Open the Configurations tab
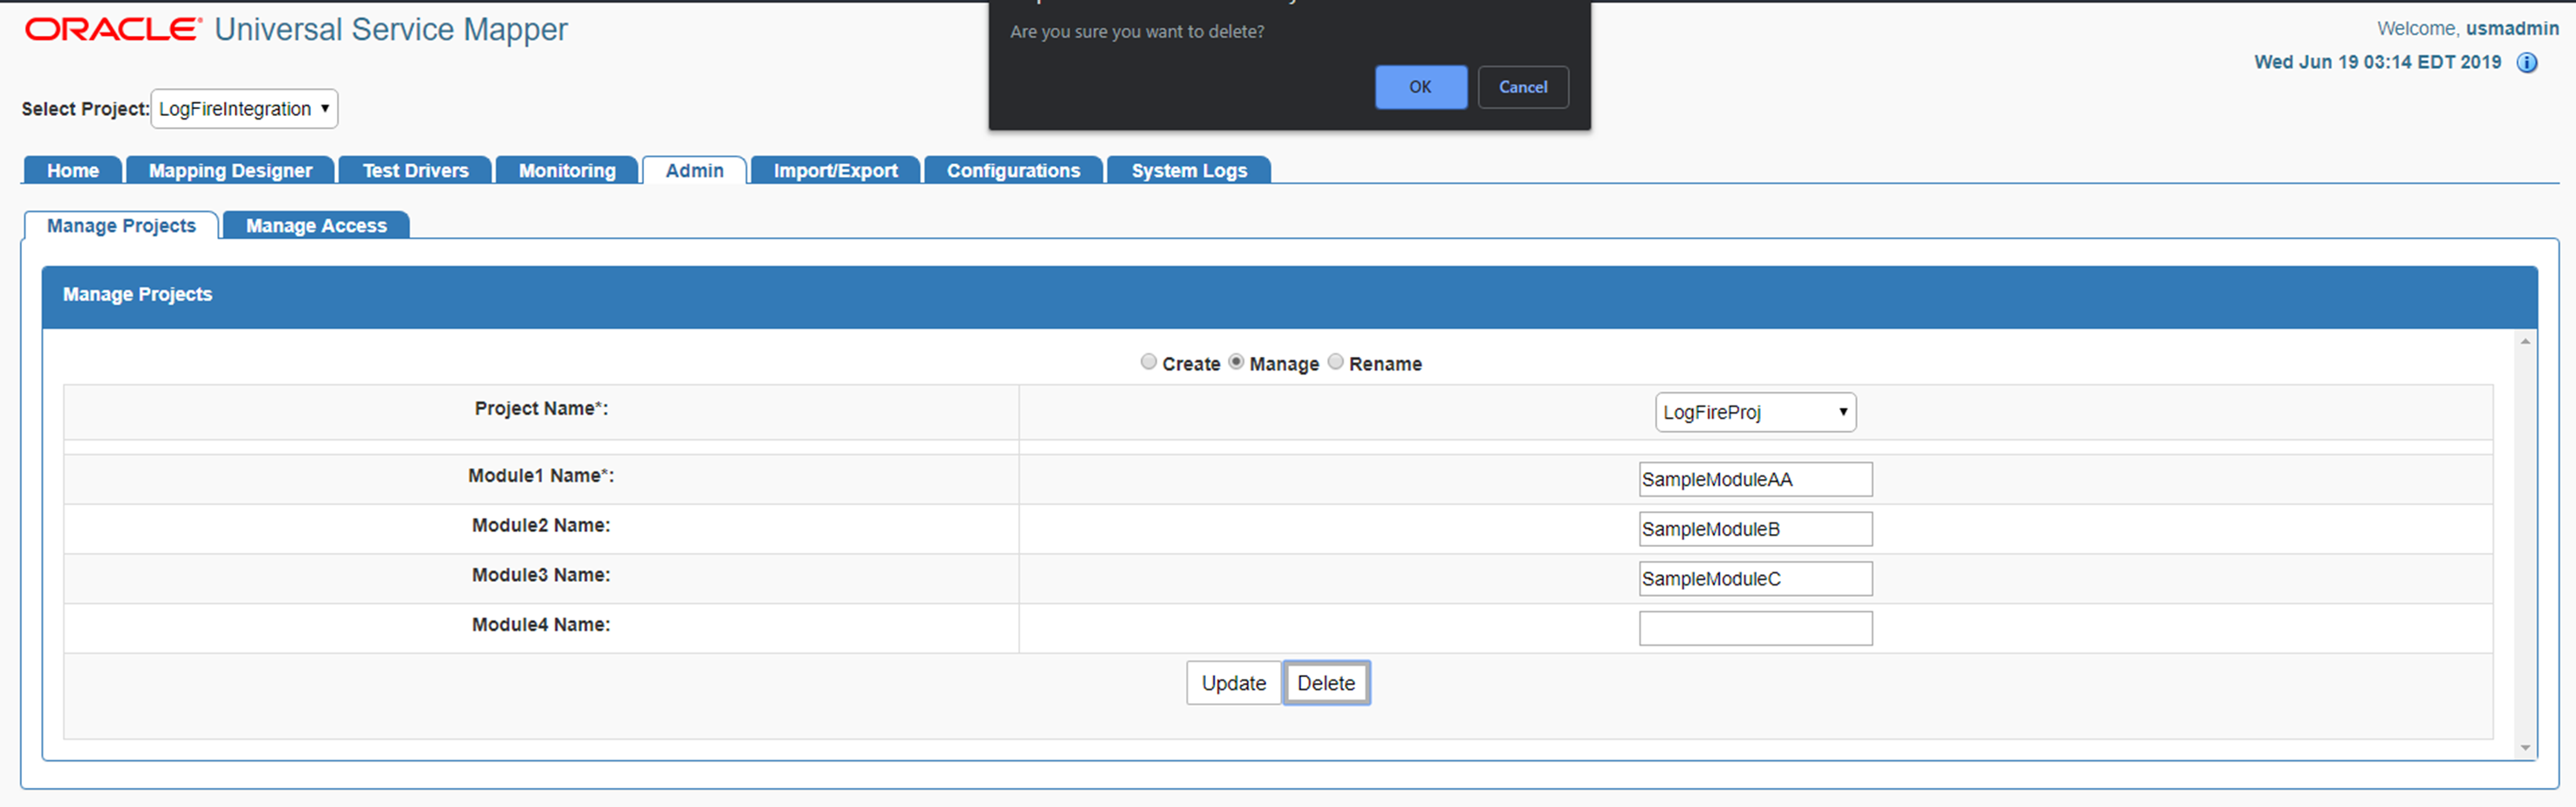2576x807 pixels. pyautogui.click(x=1013, y=170)
